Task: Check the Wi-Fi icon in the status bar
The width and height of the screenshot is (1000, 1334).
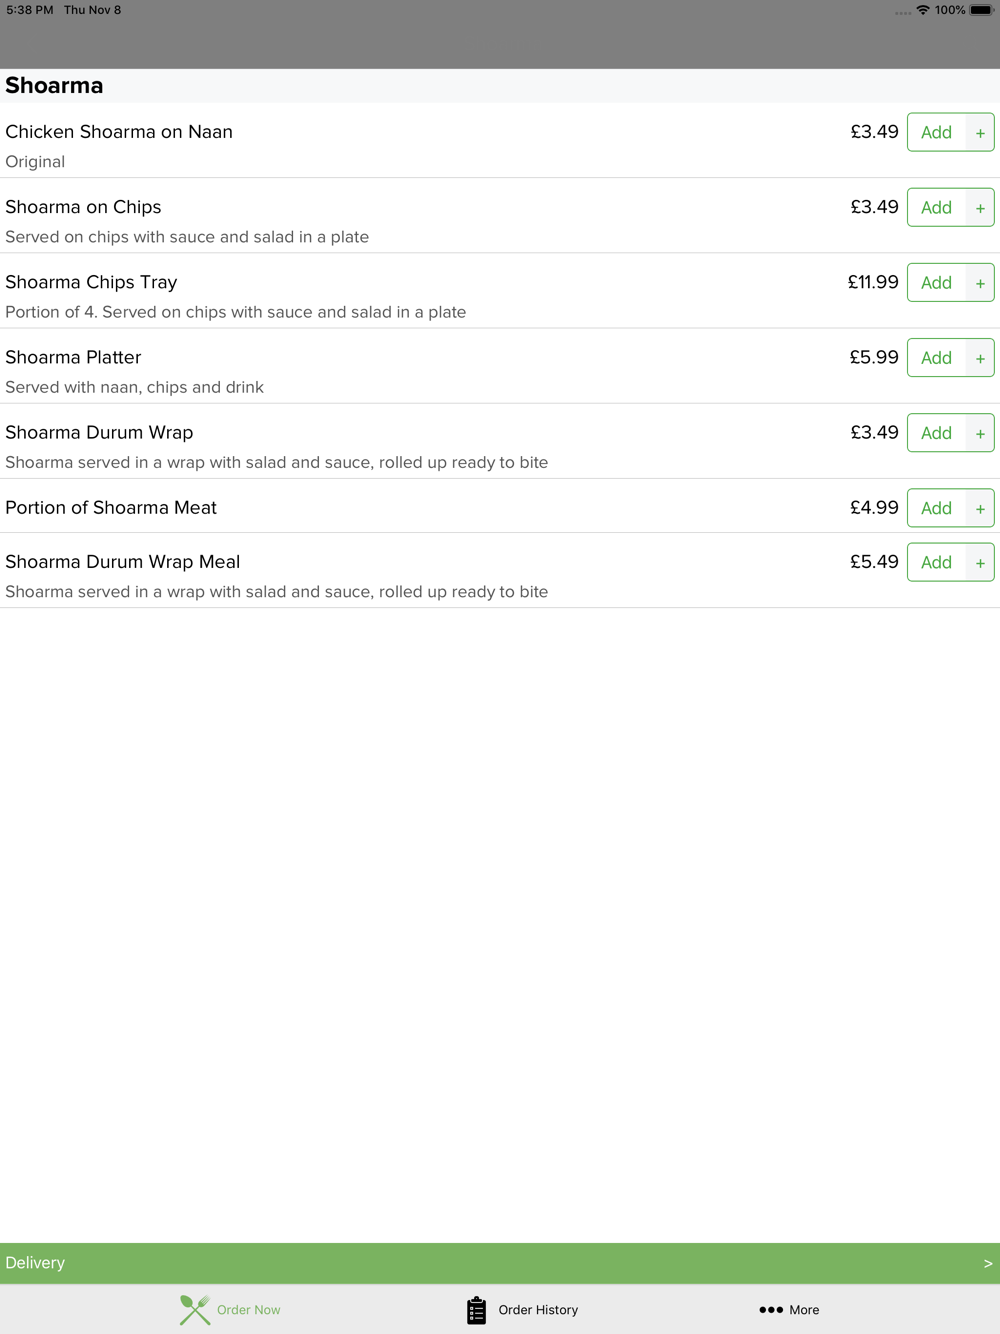Action: [923, 10]
